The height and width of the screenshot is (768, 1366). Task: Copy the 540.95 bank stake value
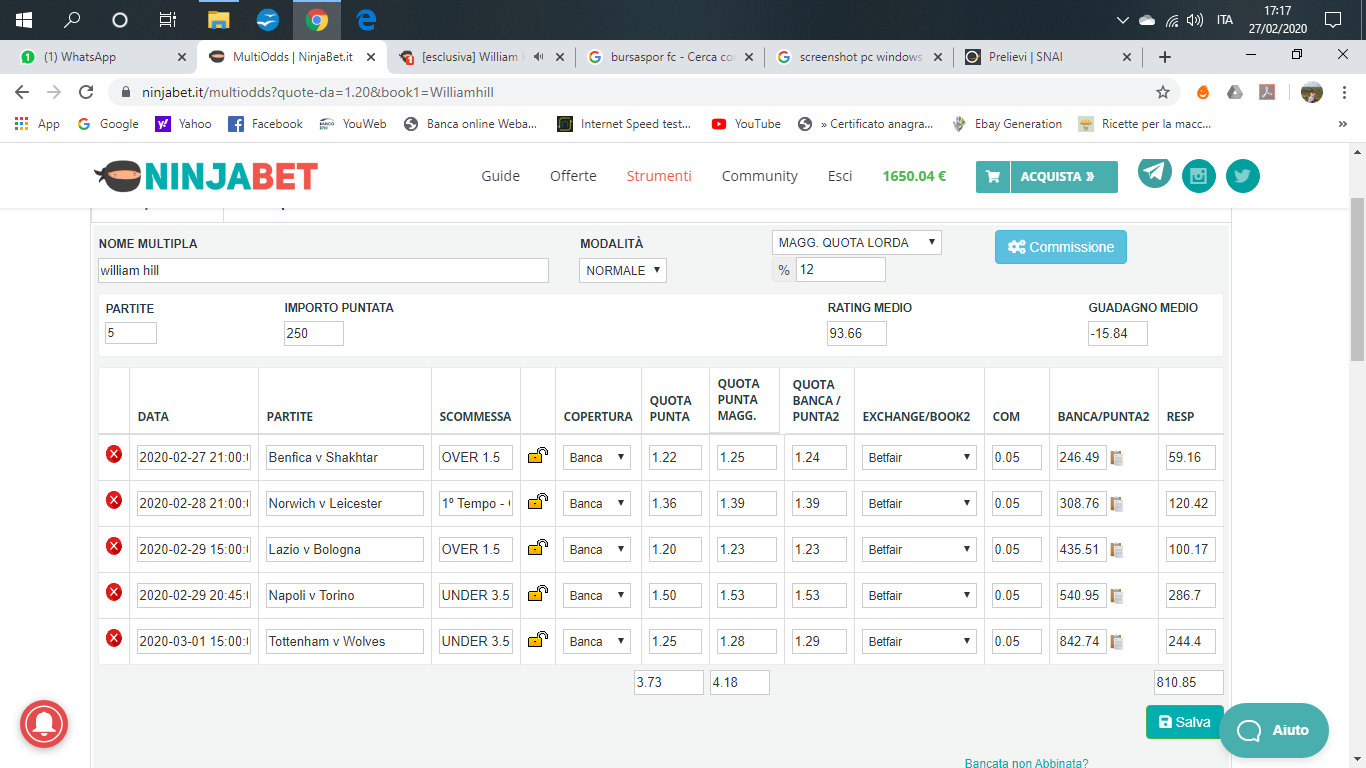(1117, 596)
